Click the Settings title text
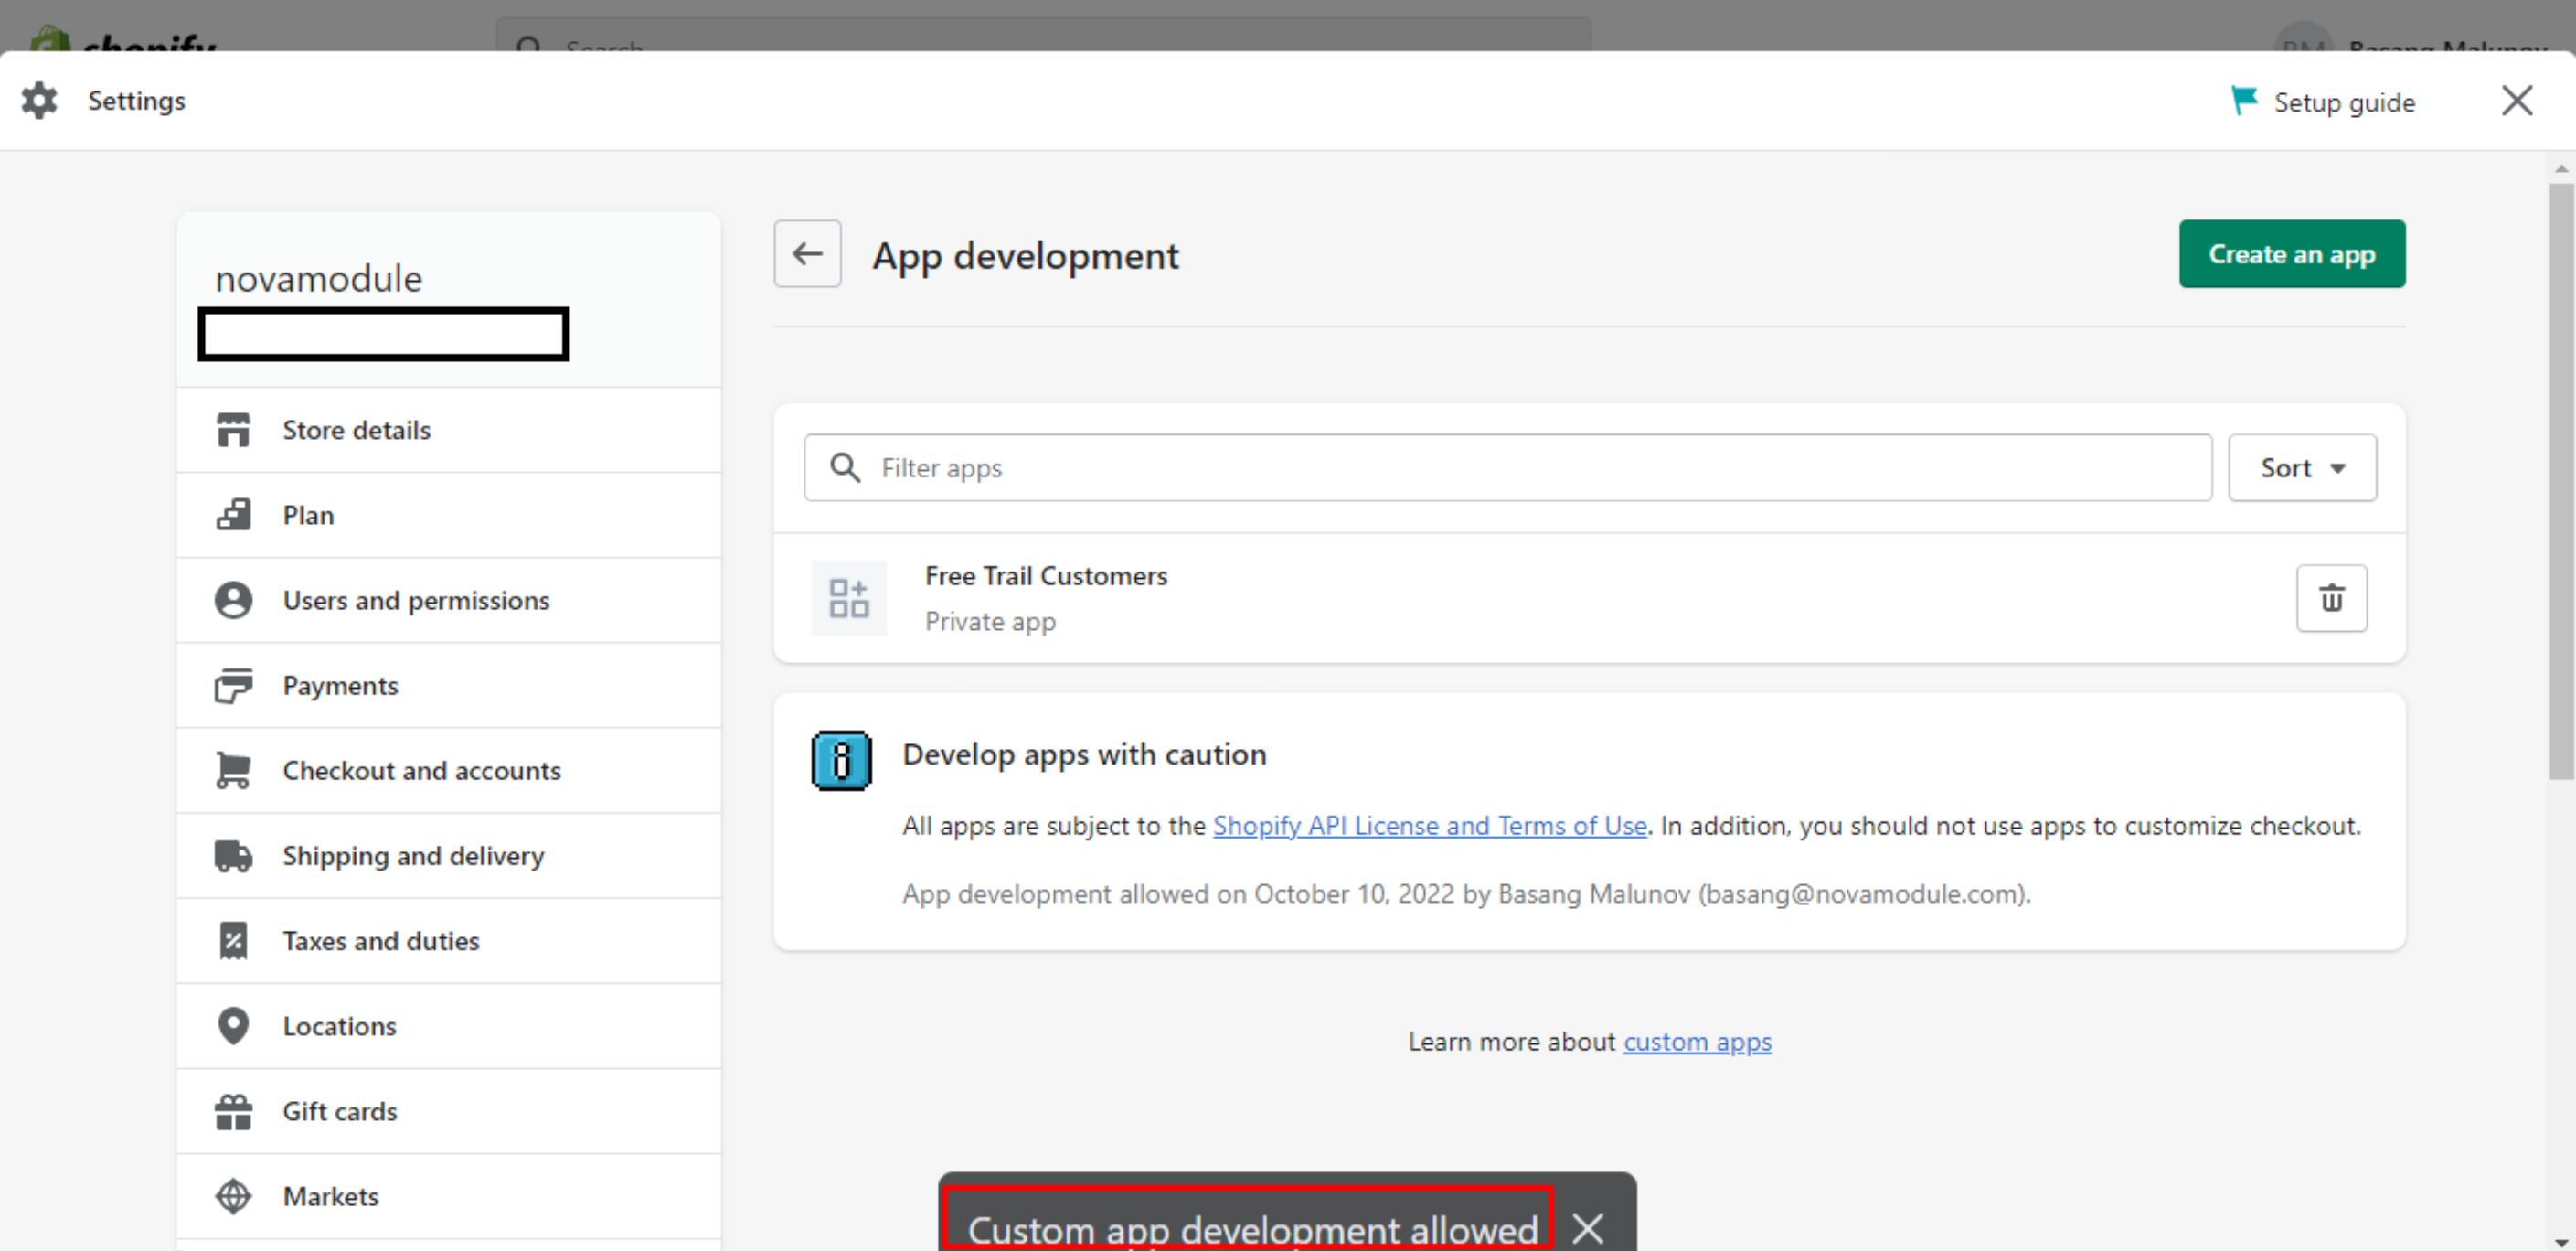 136,101
